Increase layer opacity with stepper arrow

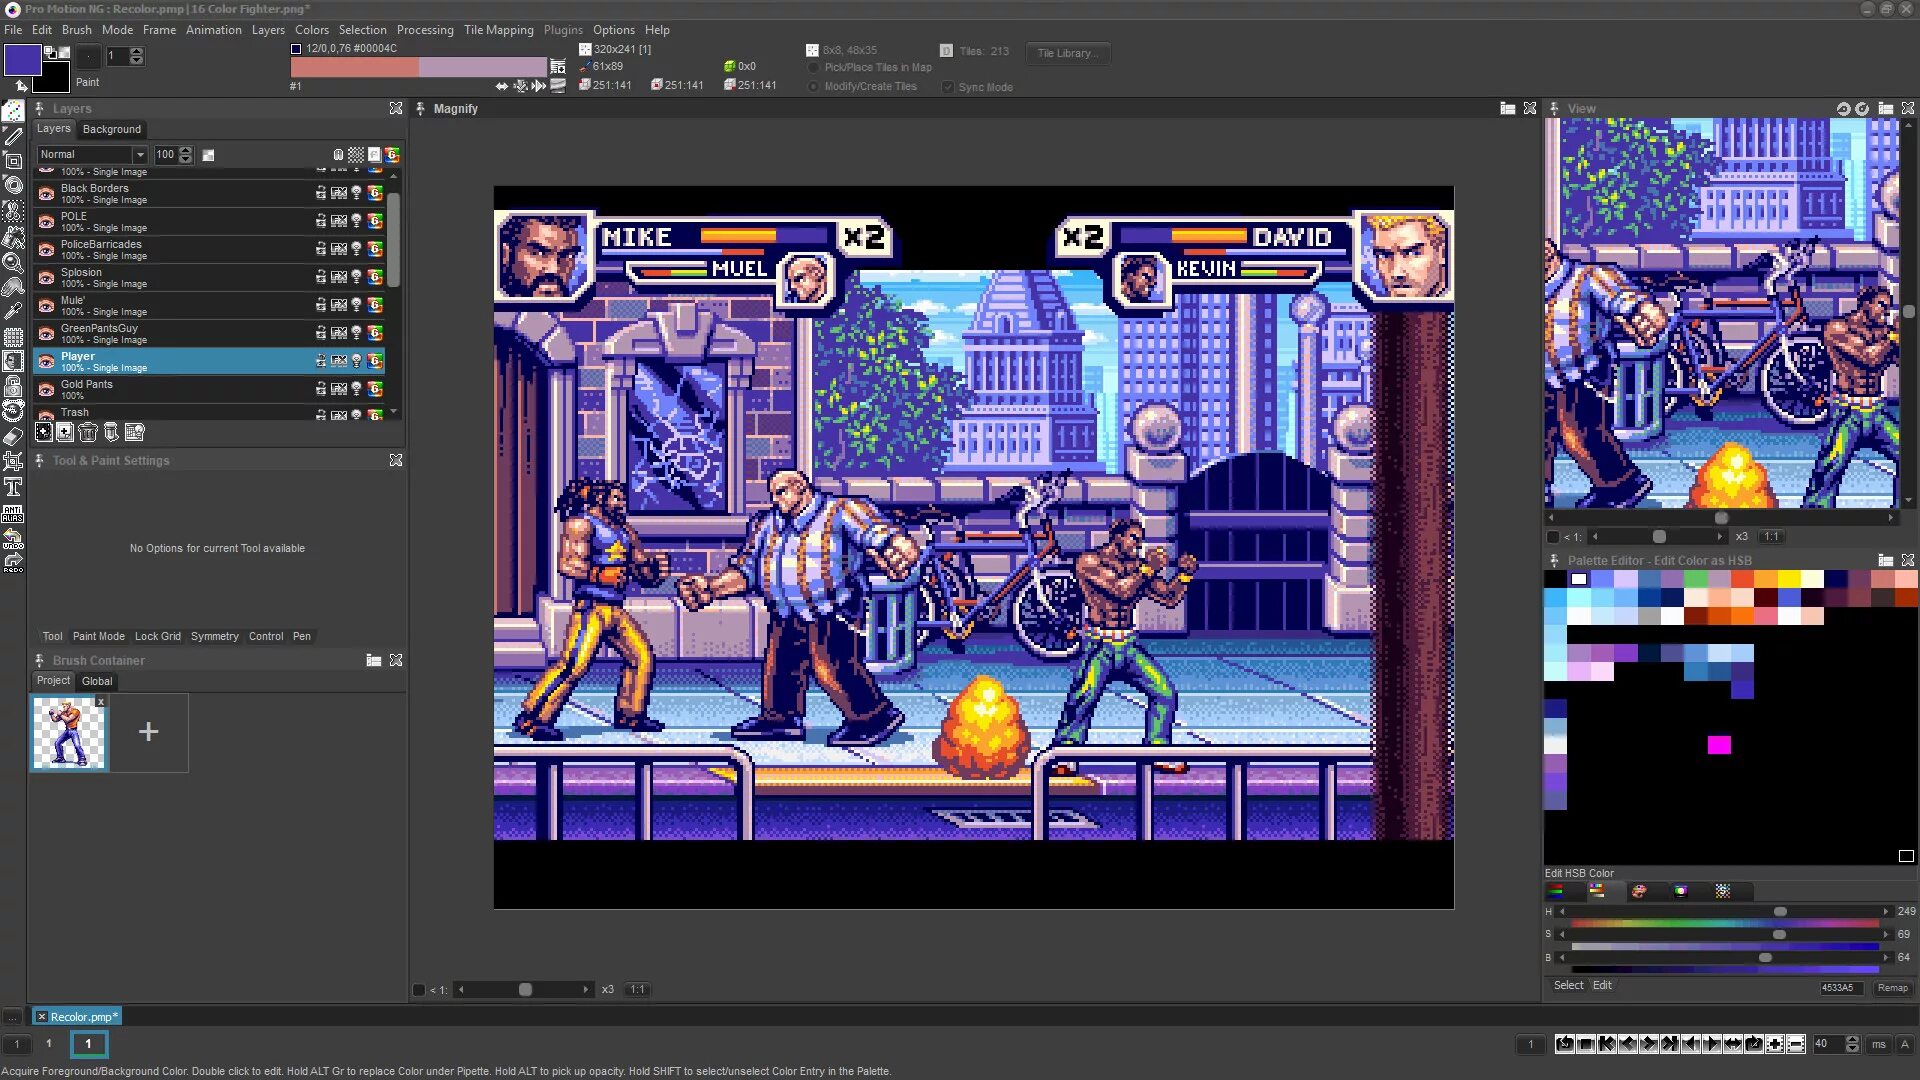coord(185,151)
